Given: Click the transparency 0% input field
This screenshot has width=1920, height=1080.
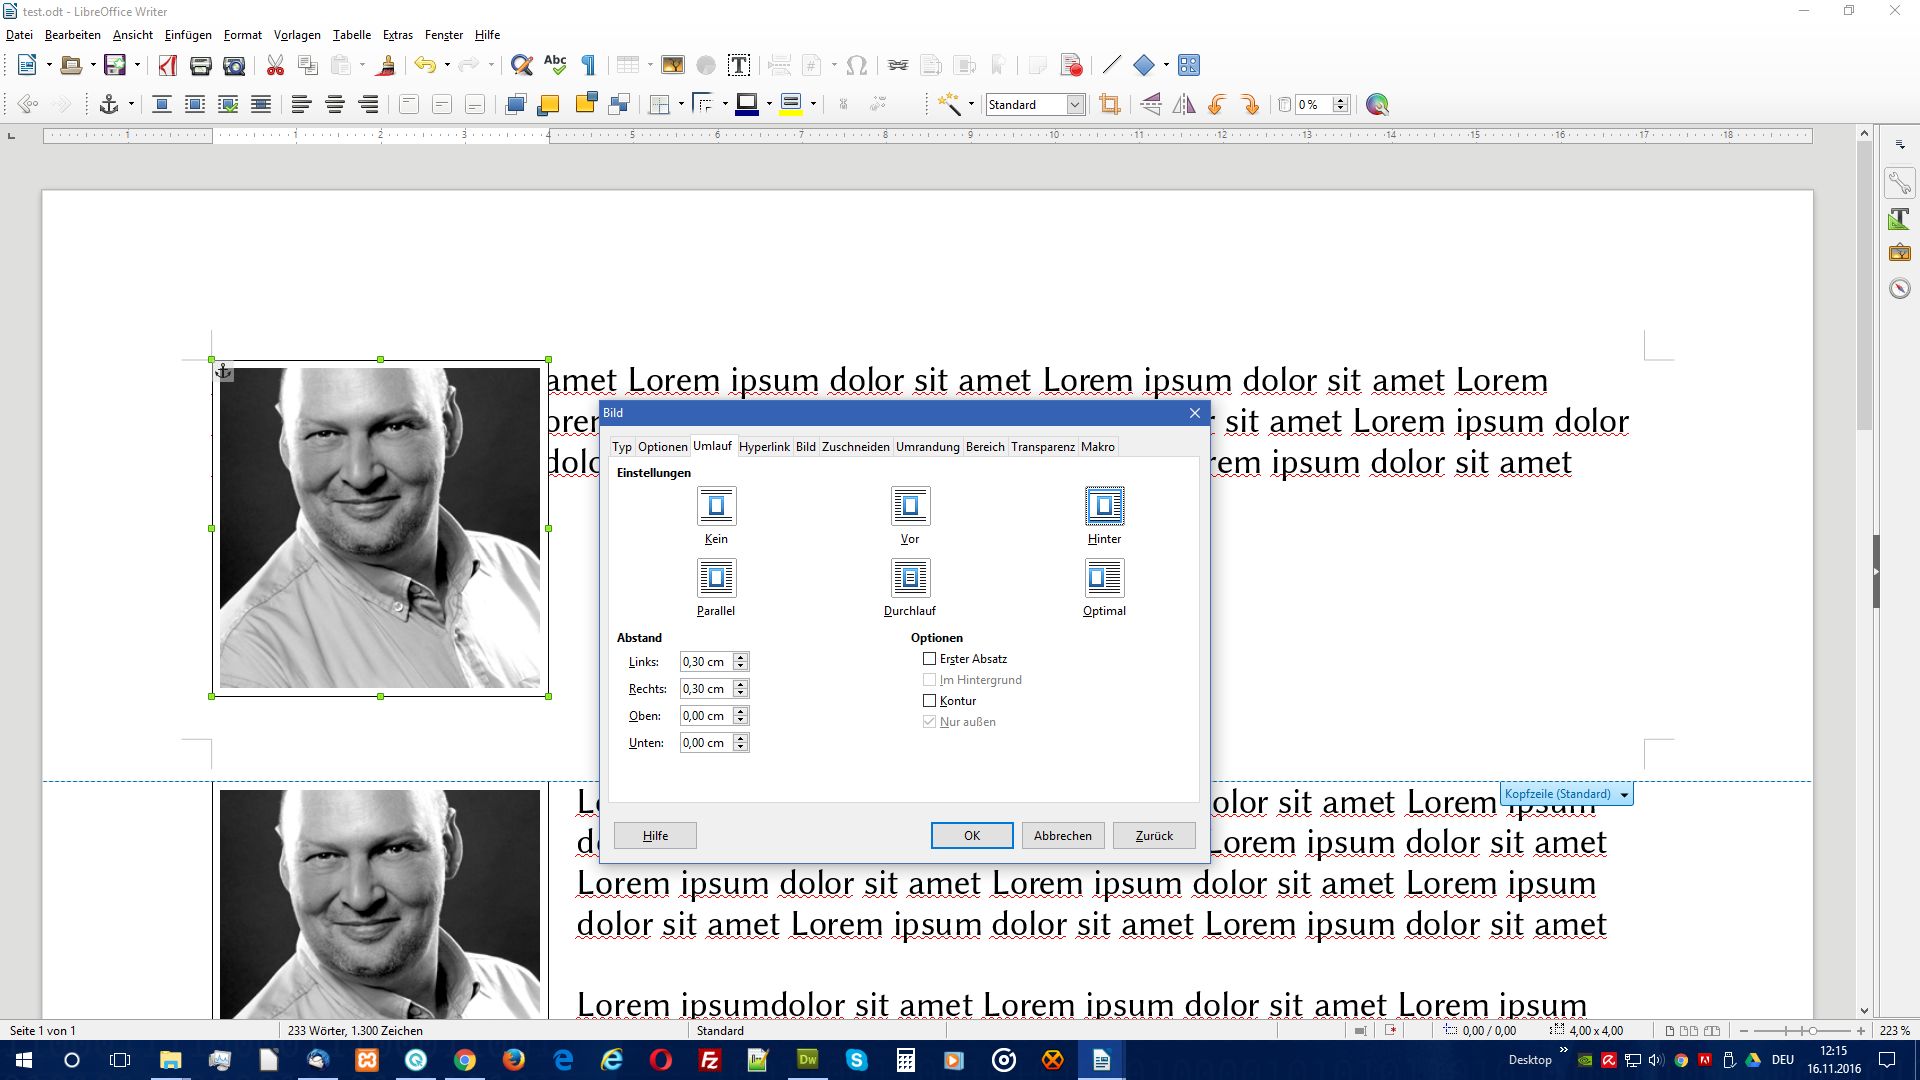Looking at the screenshot, I should tap(1314, 104).
